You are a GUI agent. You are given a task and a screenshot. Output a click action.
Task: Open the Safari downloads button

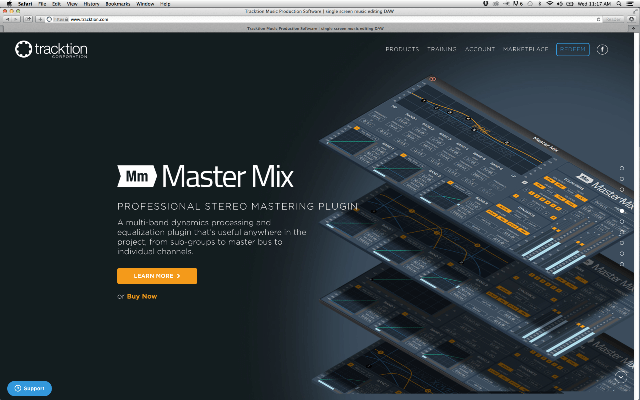click(631, 19)
